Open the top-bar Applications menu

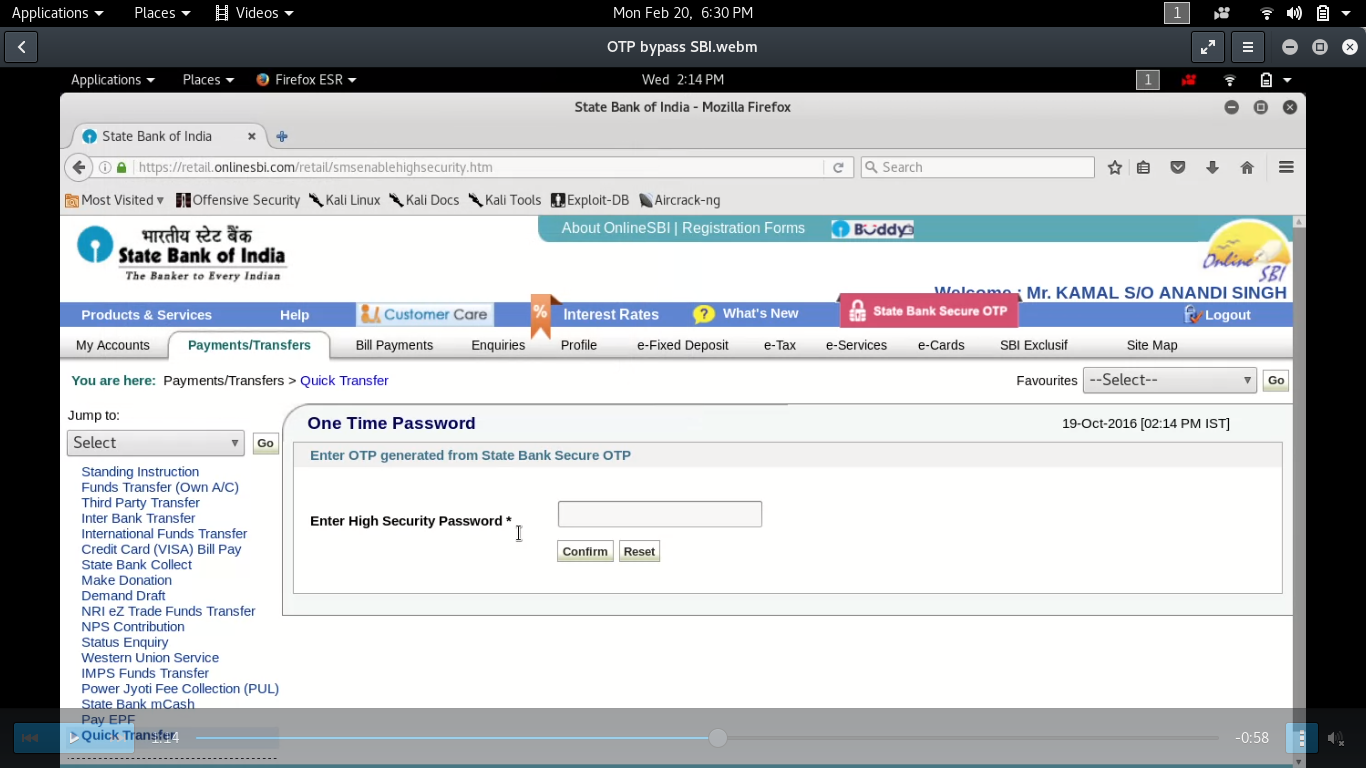[x=57, y=13]
